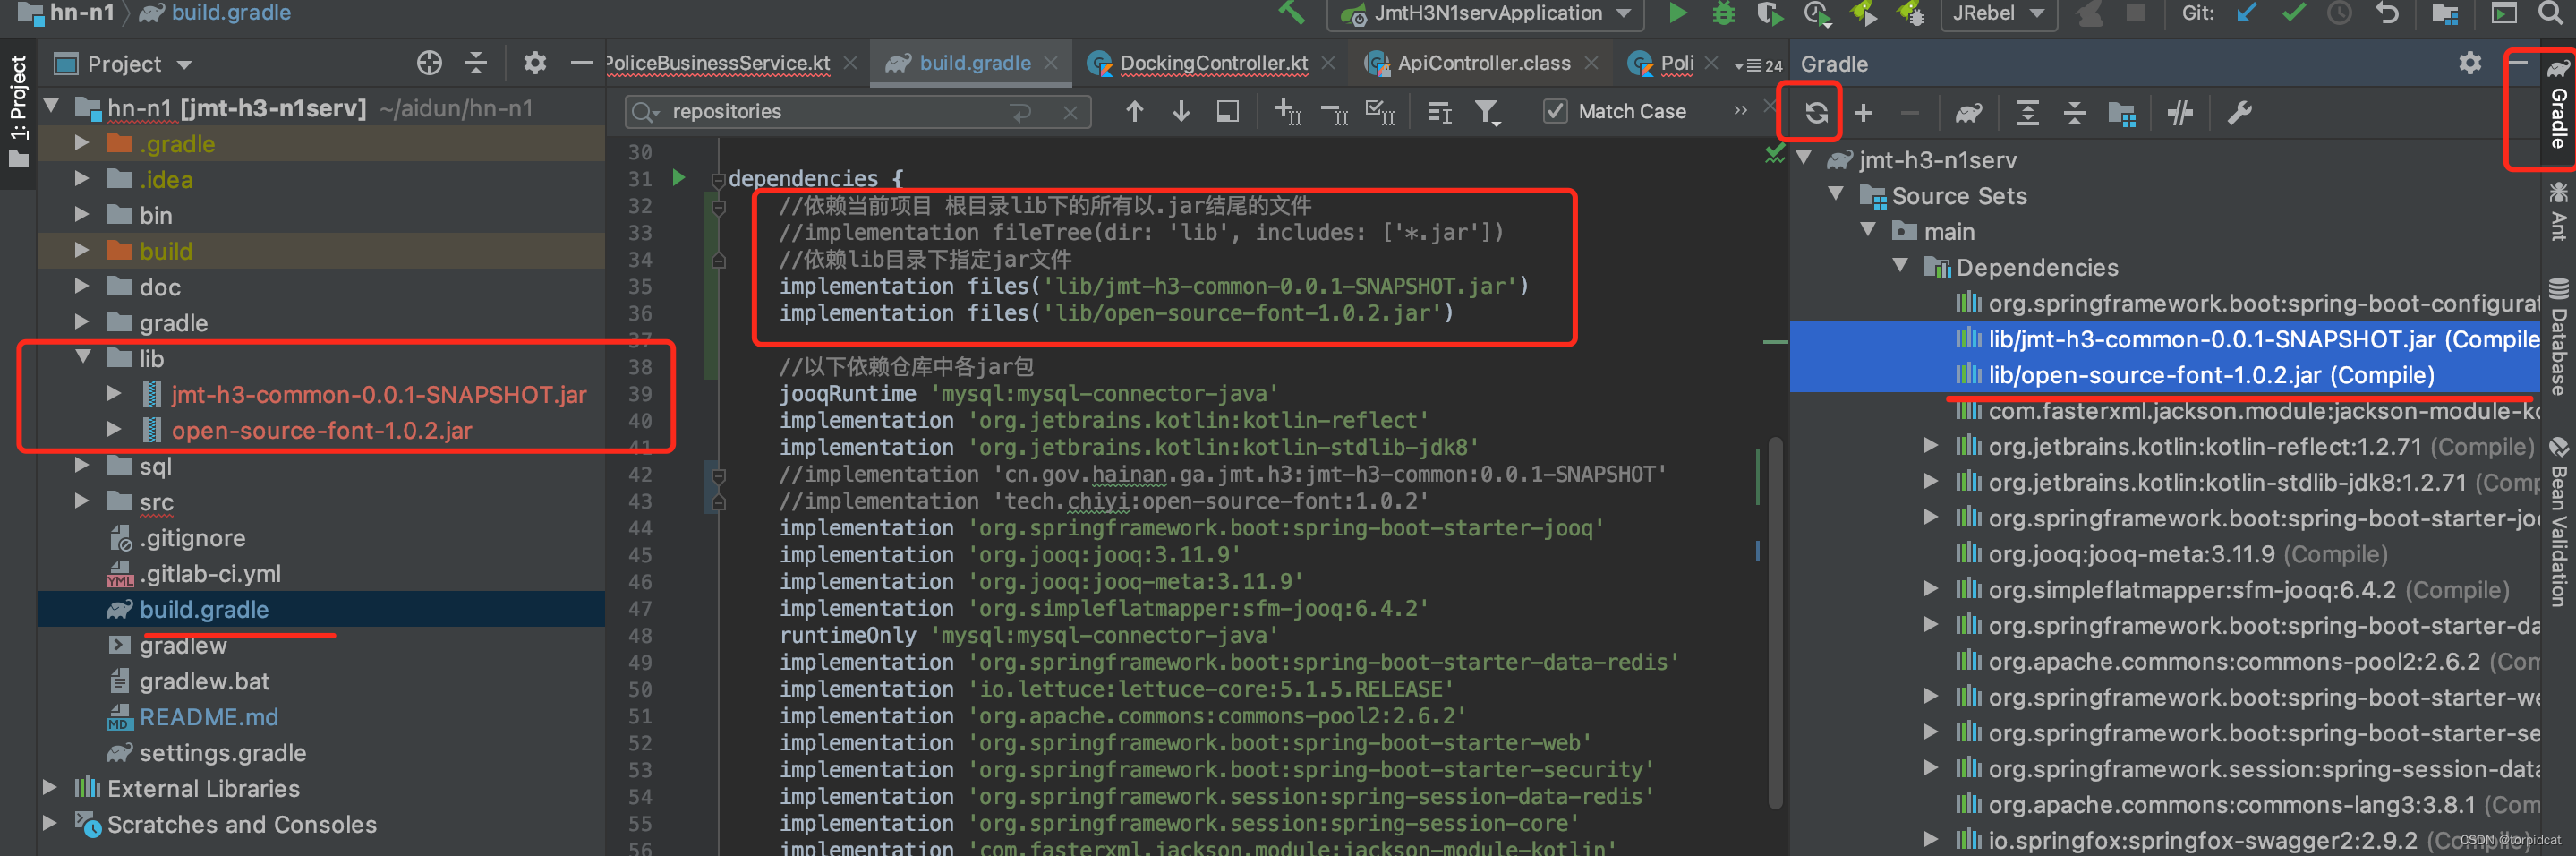The image size is (2576, 856).
Task: Open Project panel options gear icon
Action: tap(536, 63)
